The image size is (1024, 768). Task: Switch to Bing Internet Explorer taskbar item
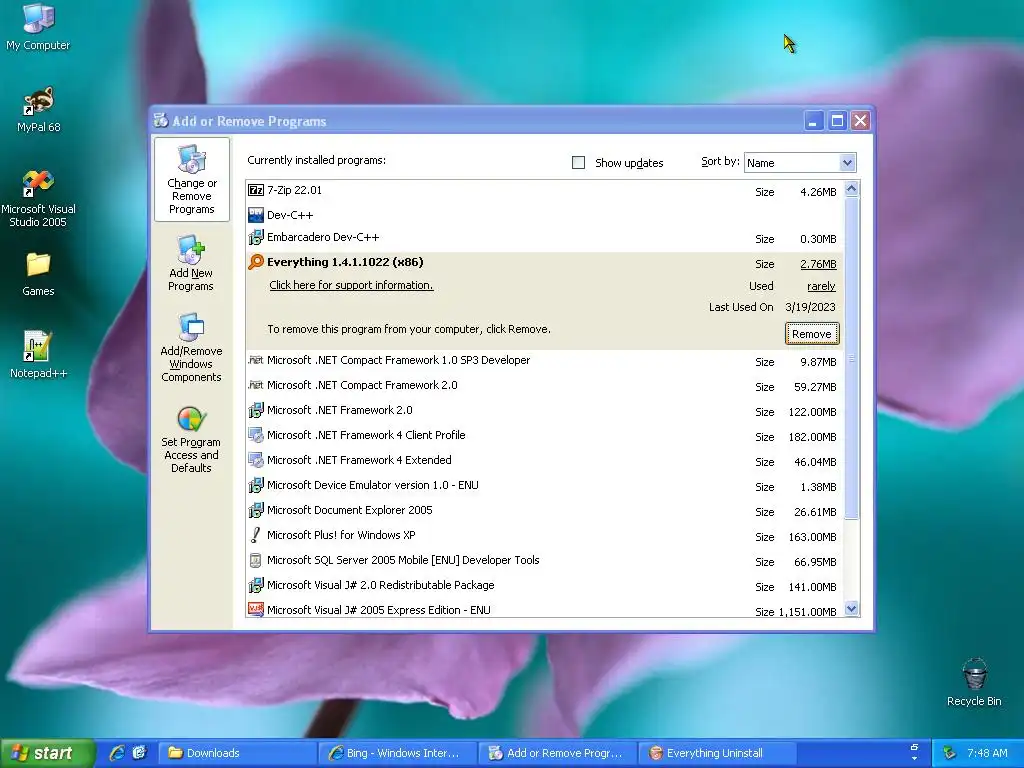click(x=398, y=753)
